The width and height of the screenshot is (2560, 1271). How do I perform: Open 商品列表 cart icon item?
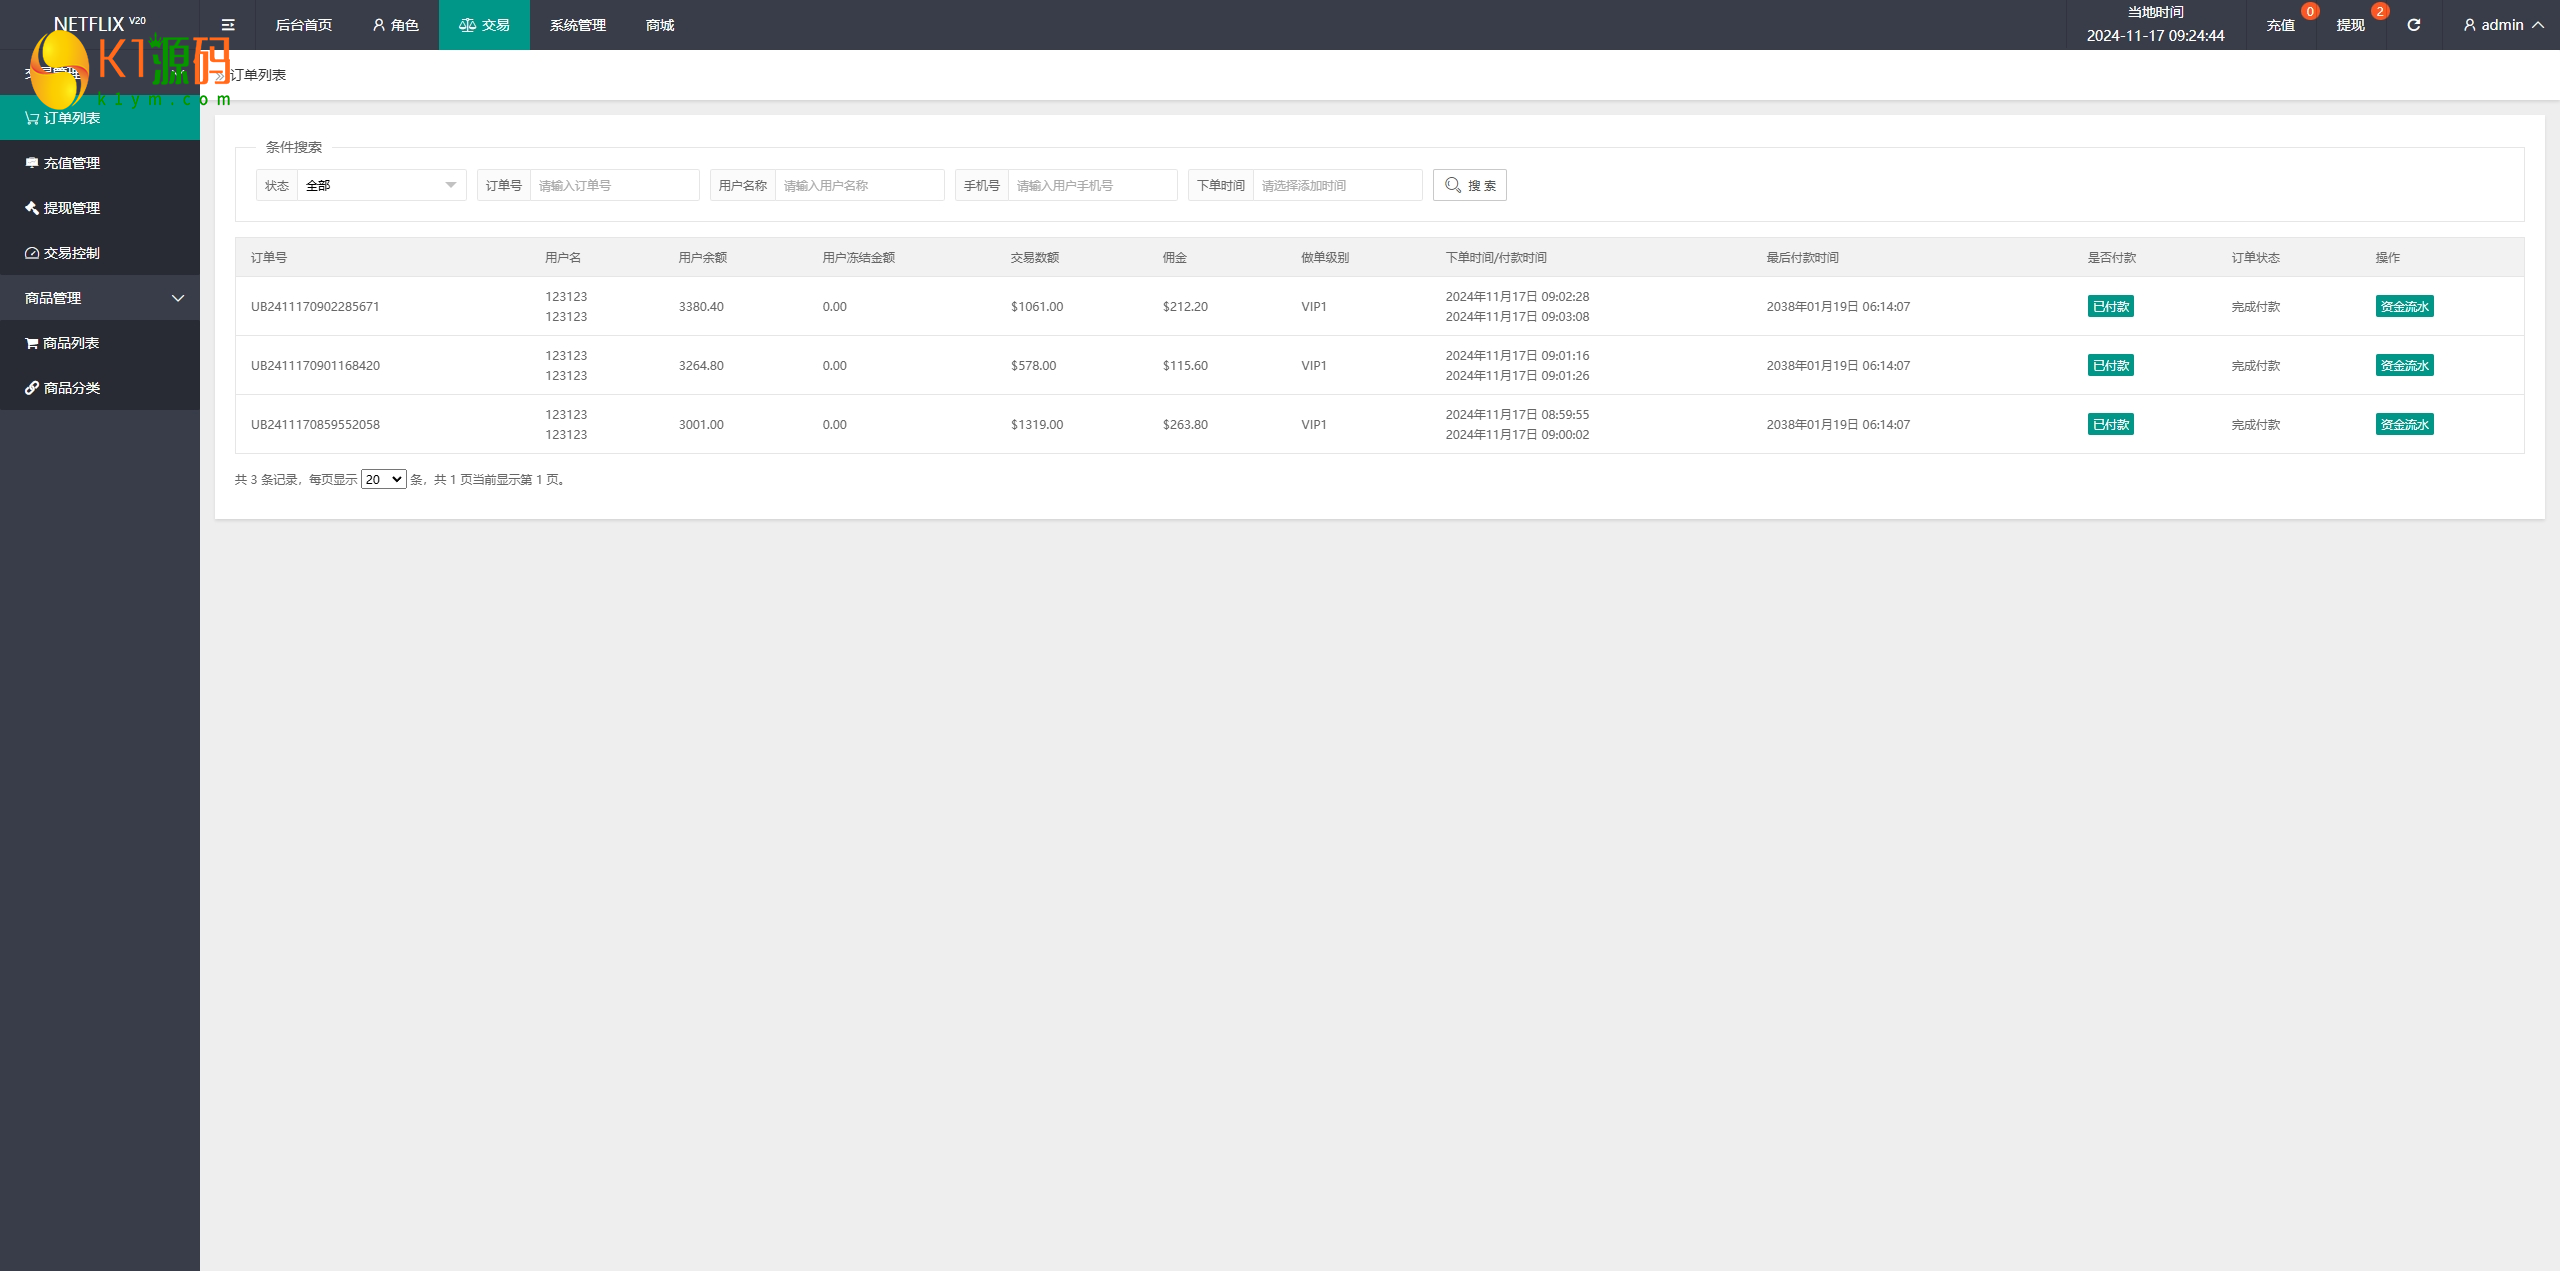(70, 343)
